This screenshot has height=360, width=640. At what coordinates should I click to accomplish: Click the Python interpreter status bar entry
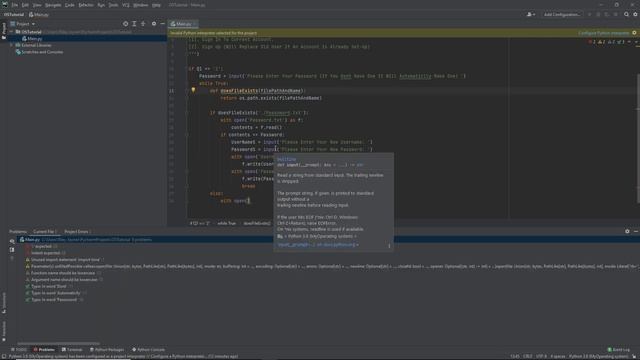pos(599,357)
